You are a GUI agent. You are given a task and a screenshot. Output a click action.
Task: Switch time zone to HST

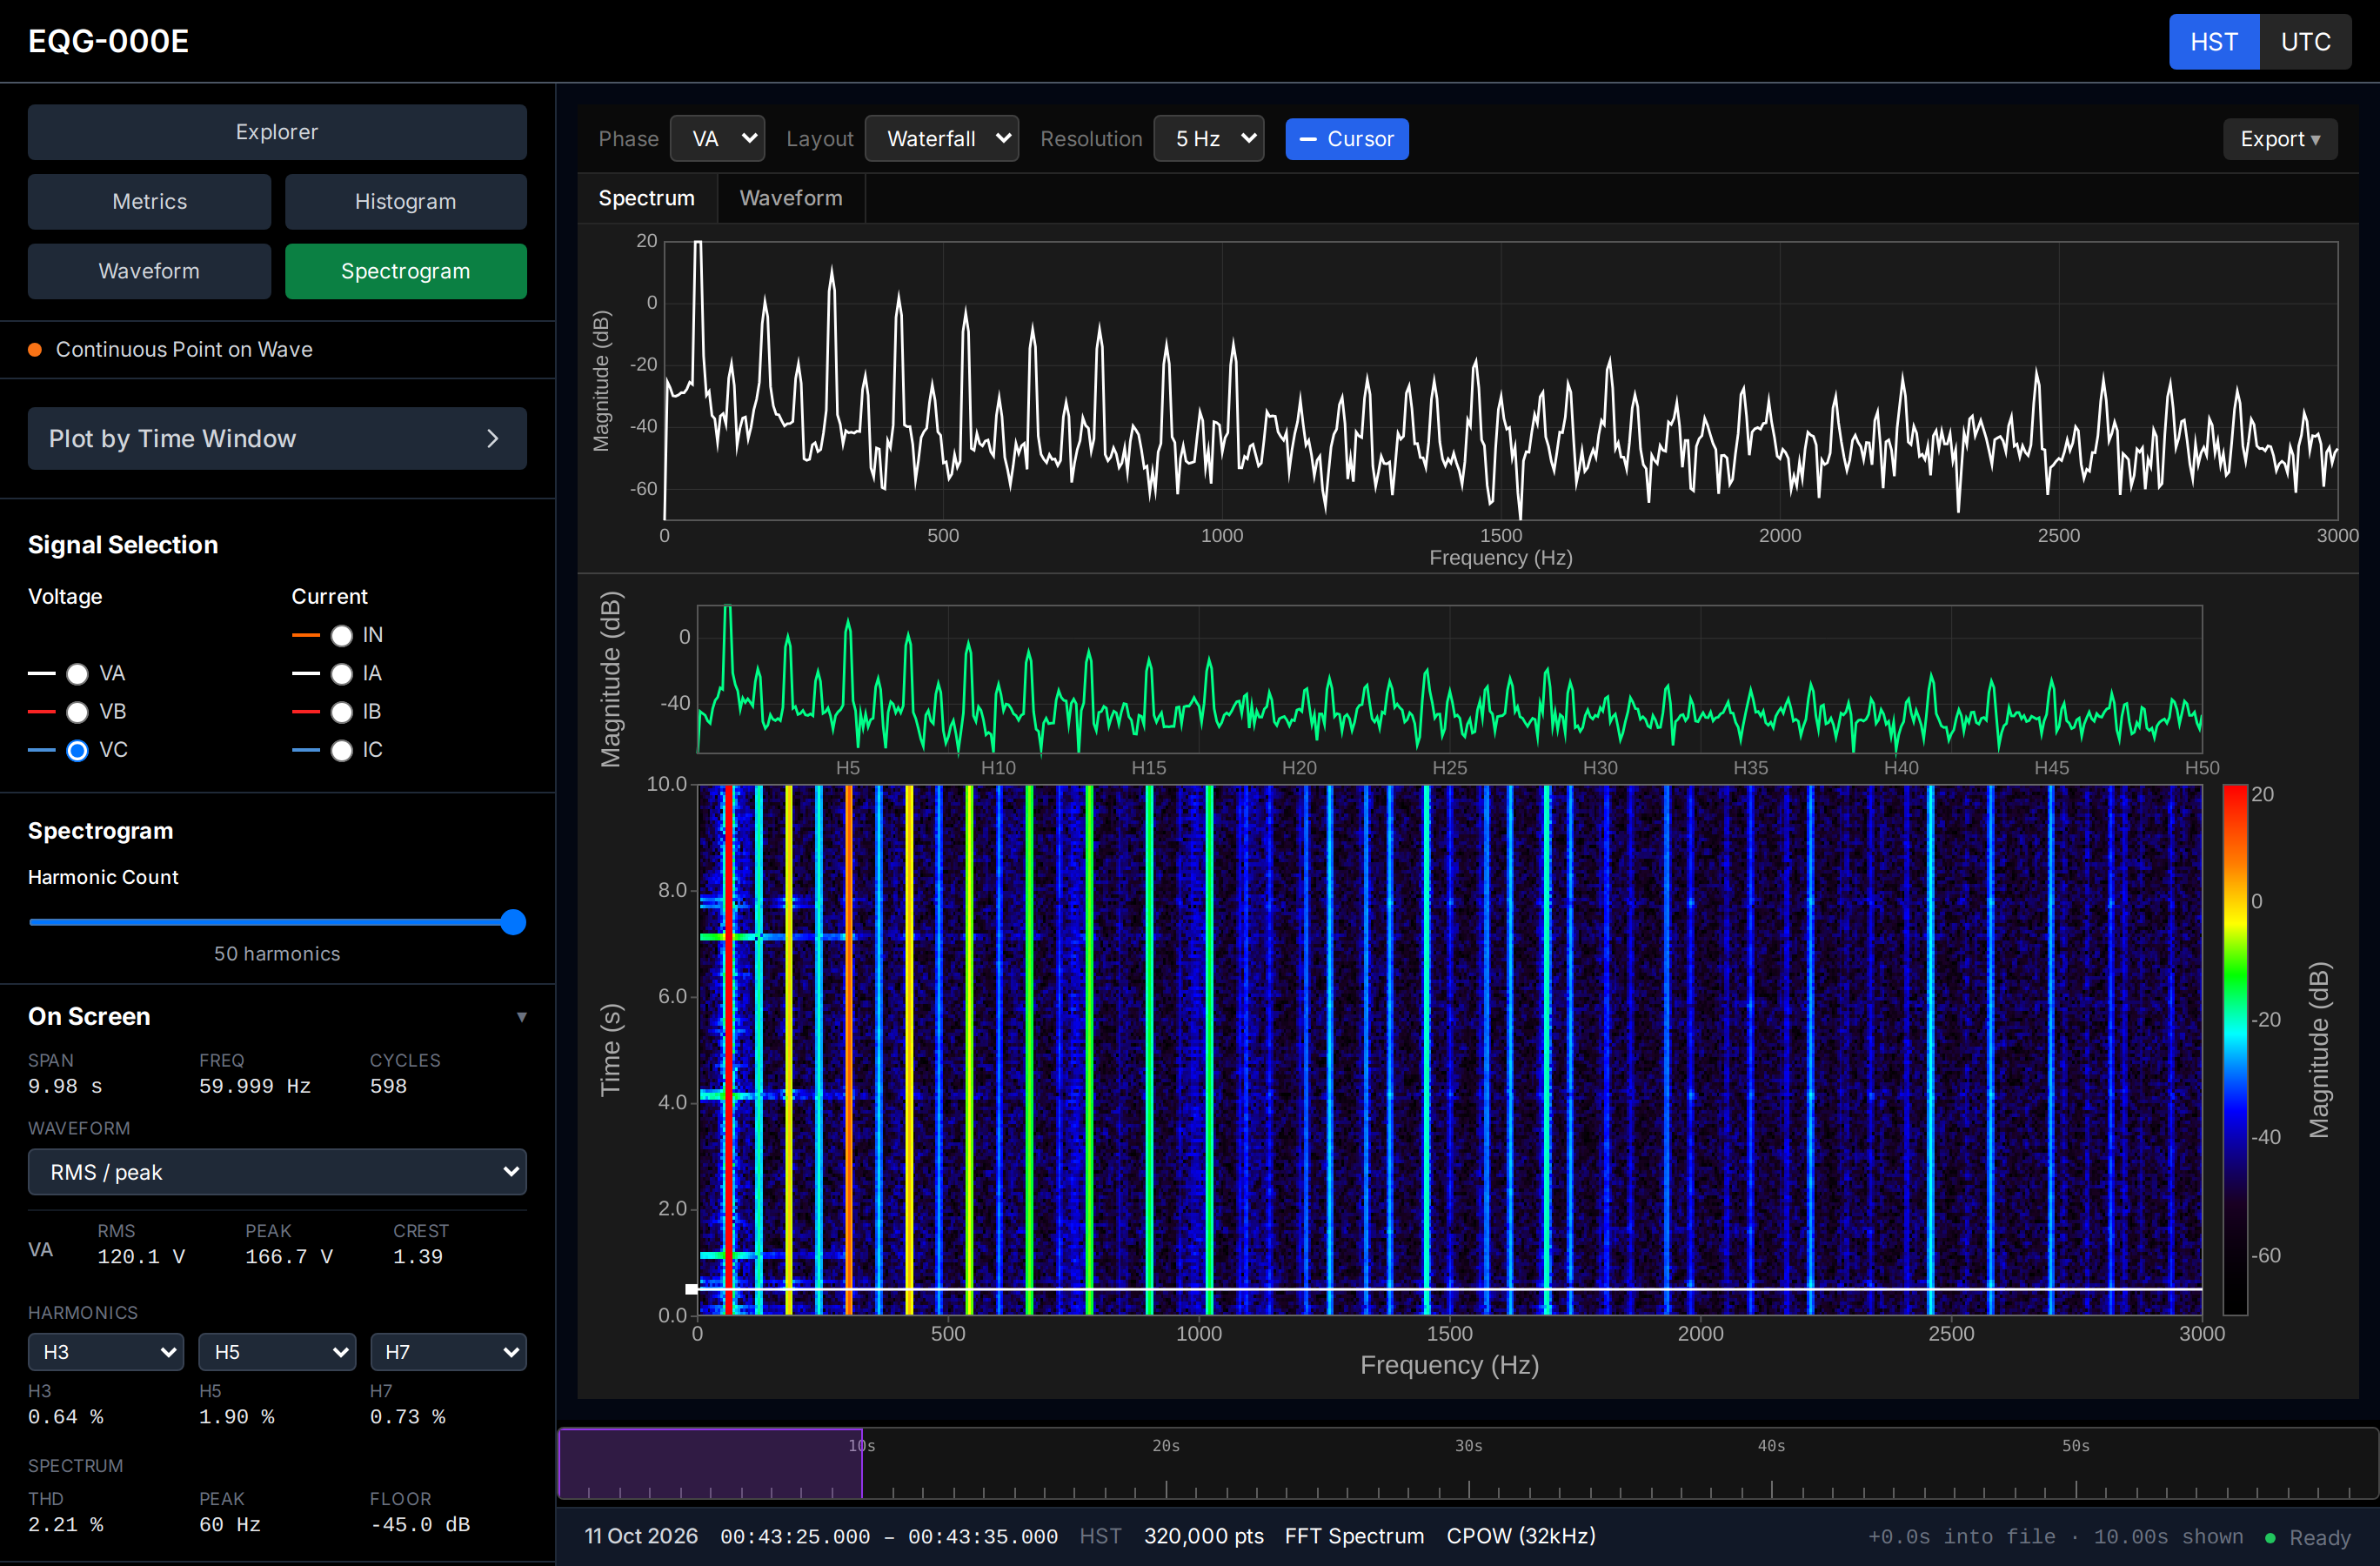pyautogui.click(x=2213, y=41)
